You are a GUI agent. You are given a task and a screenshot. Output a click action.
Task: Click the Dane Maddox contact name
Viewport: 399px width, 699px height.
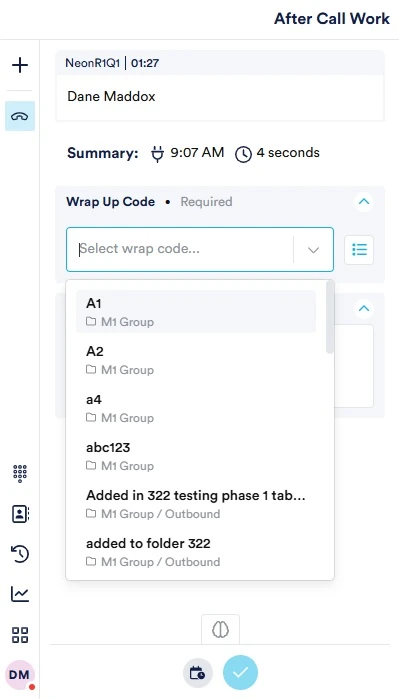(111, 96)
